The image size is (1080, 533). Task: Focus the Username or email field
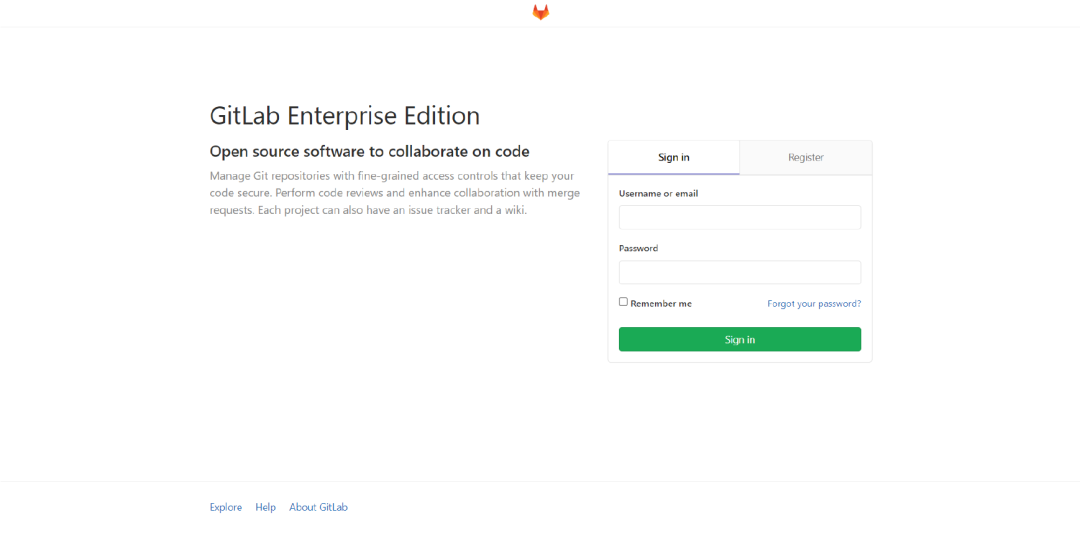coord(739,218)
